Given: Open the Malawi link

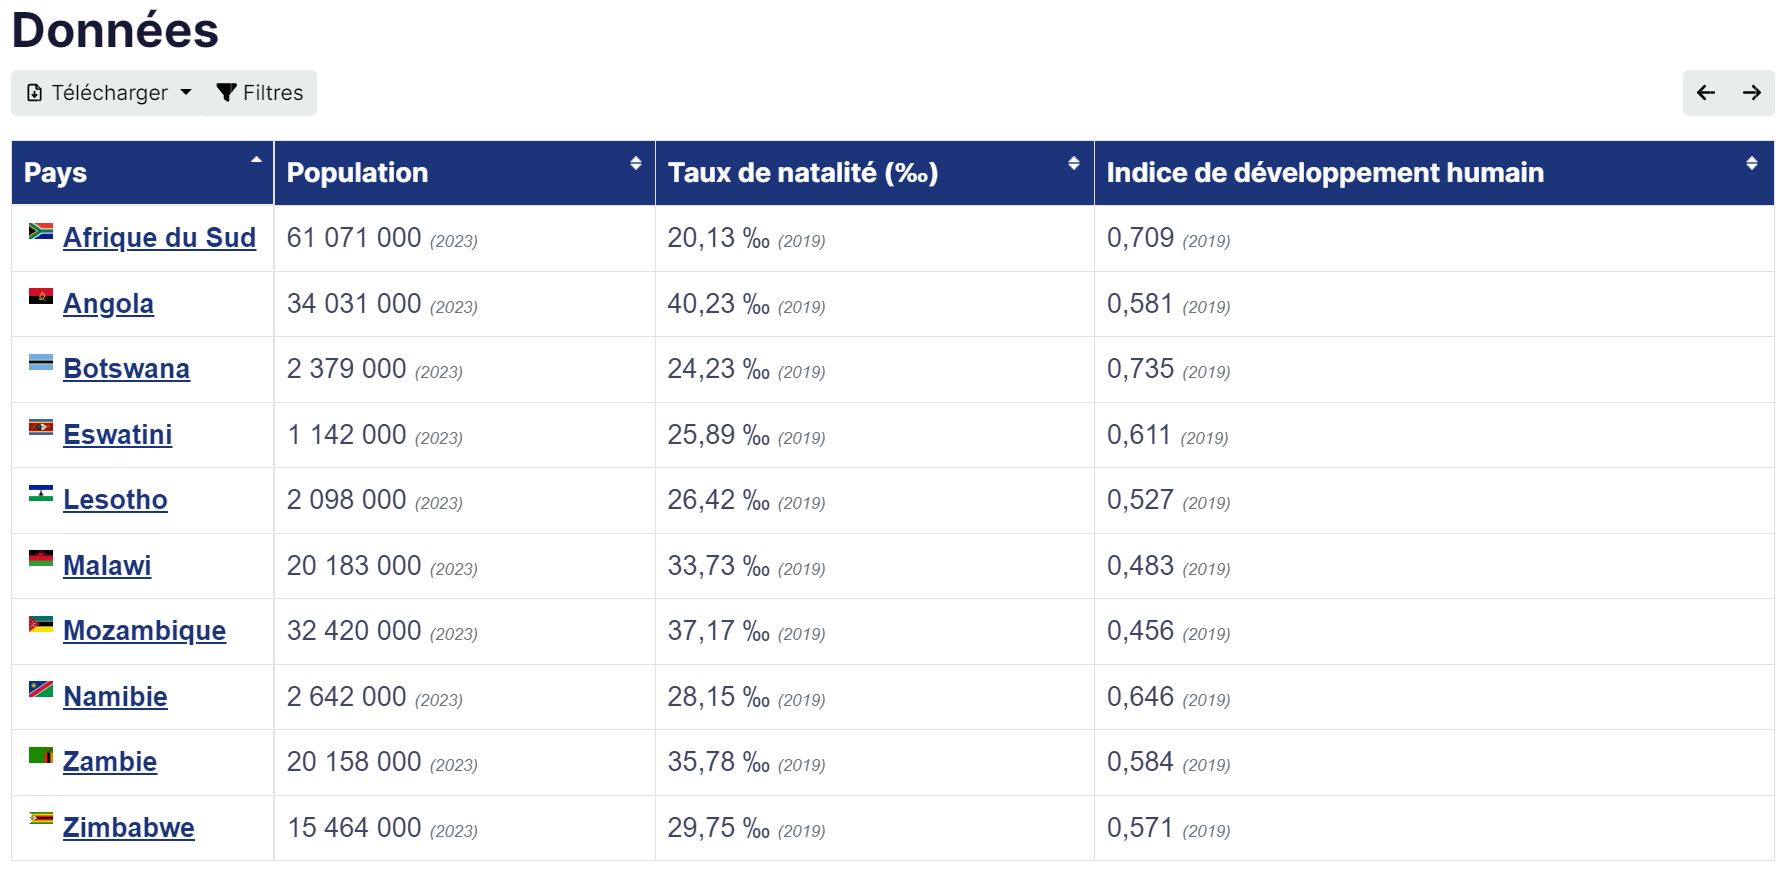Looking at the screenshot, I should (x=107, y=566).
